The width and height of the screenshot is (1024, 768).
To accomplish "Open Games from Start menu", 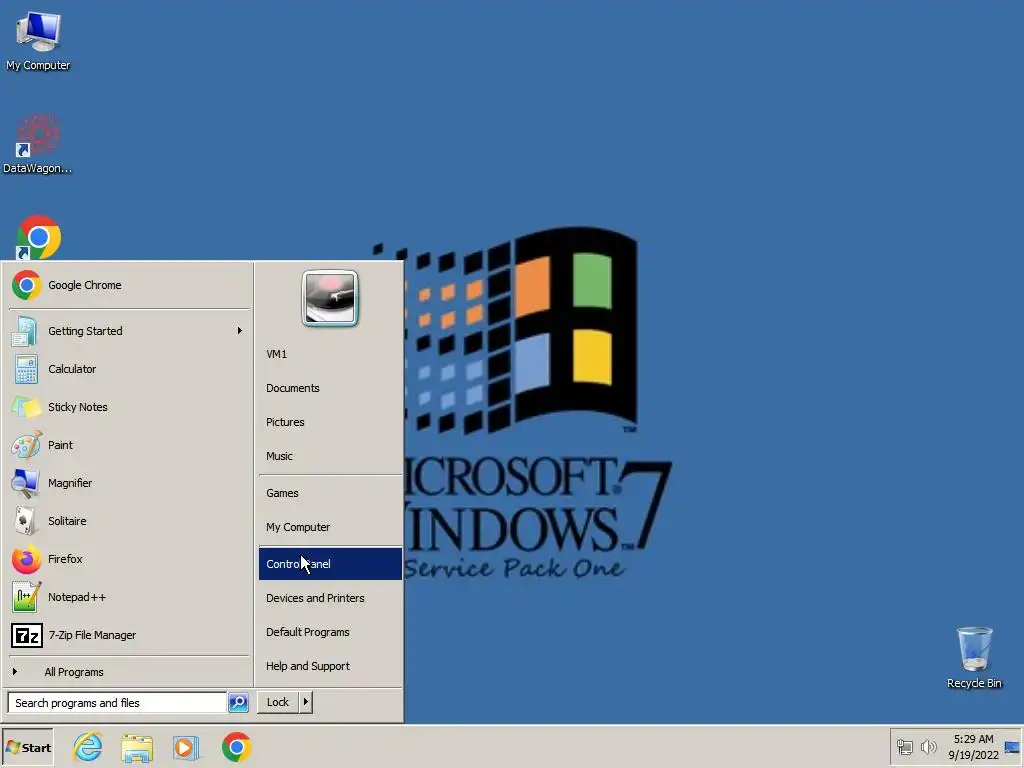I will (x=330, y=493).
